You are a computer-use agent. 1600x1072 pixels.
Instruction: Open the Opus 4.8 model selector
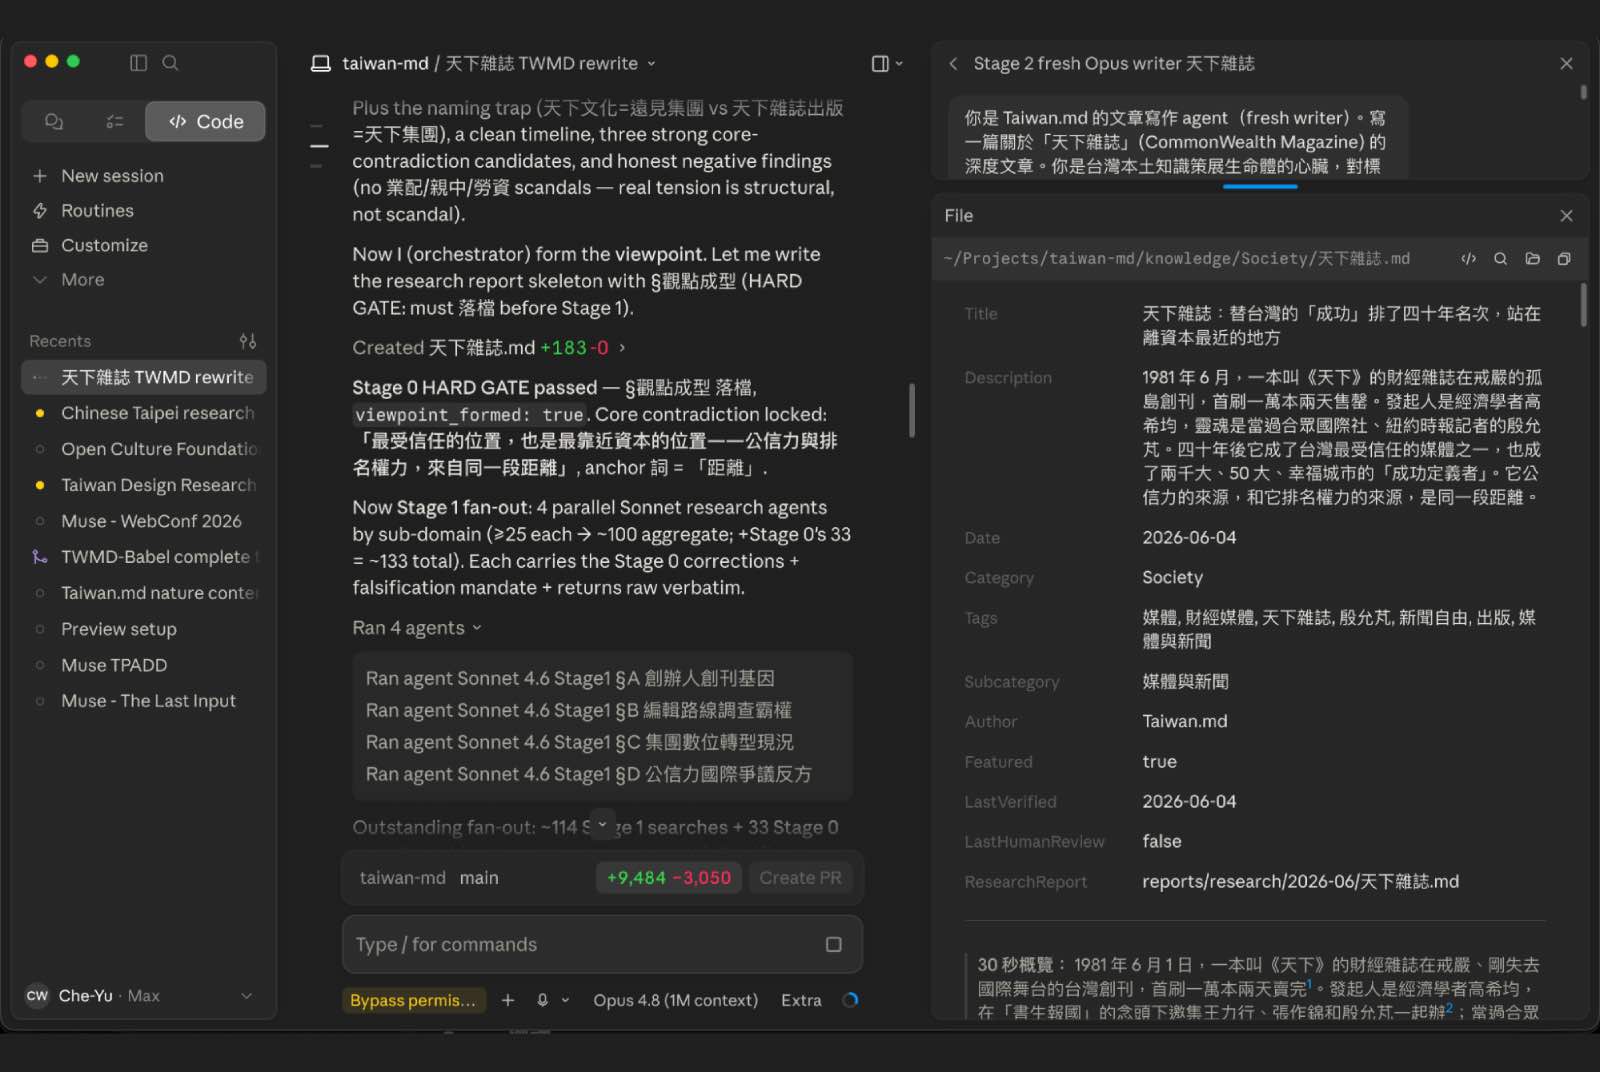pyautogui.click(x=675, y=1001)
